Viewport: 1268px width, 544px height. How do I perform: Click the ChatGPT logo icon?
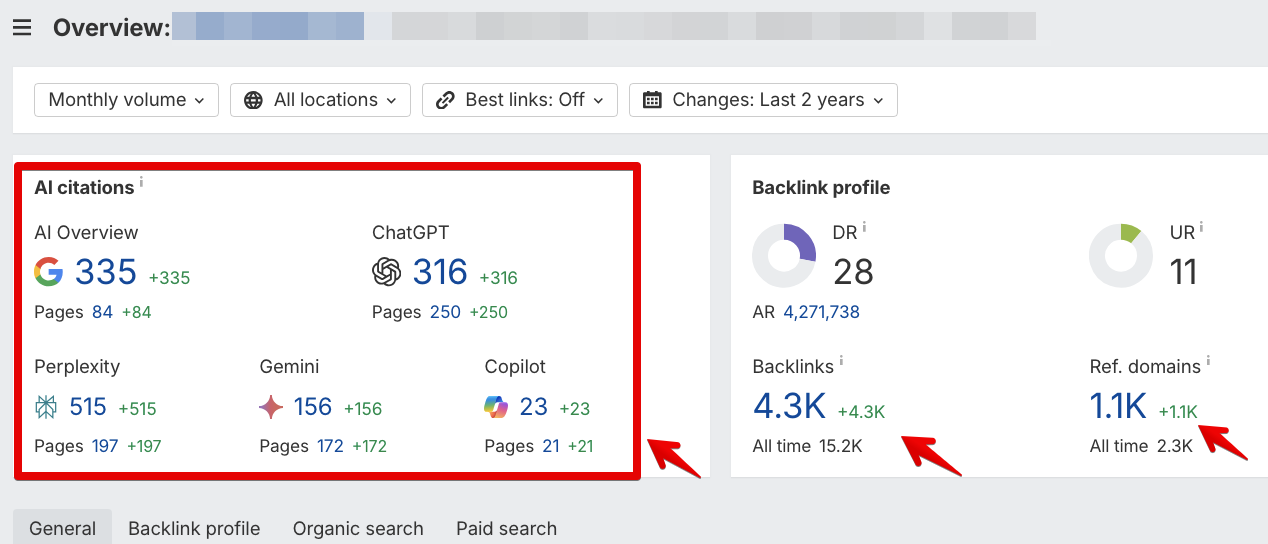click(x=387, y=272)
